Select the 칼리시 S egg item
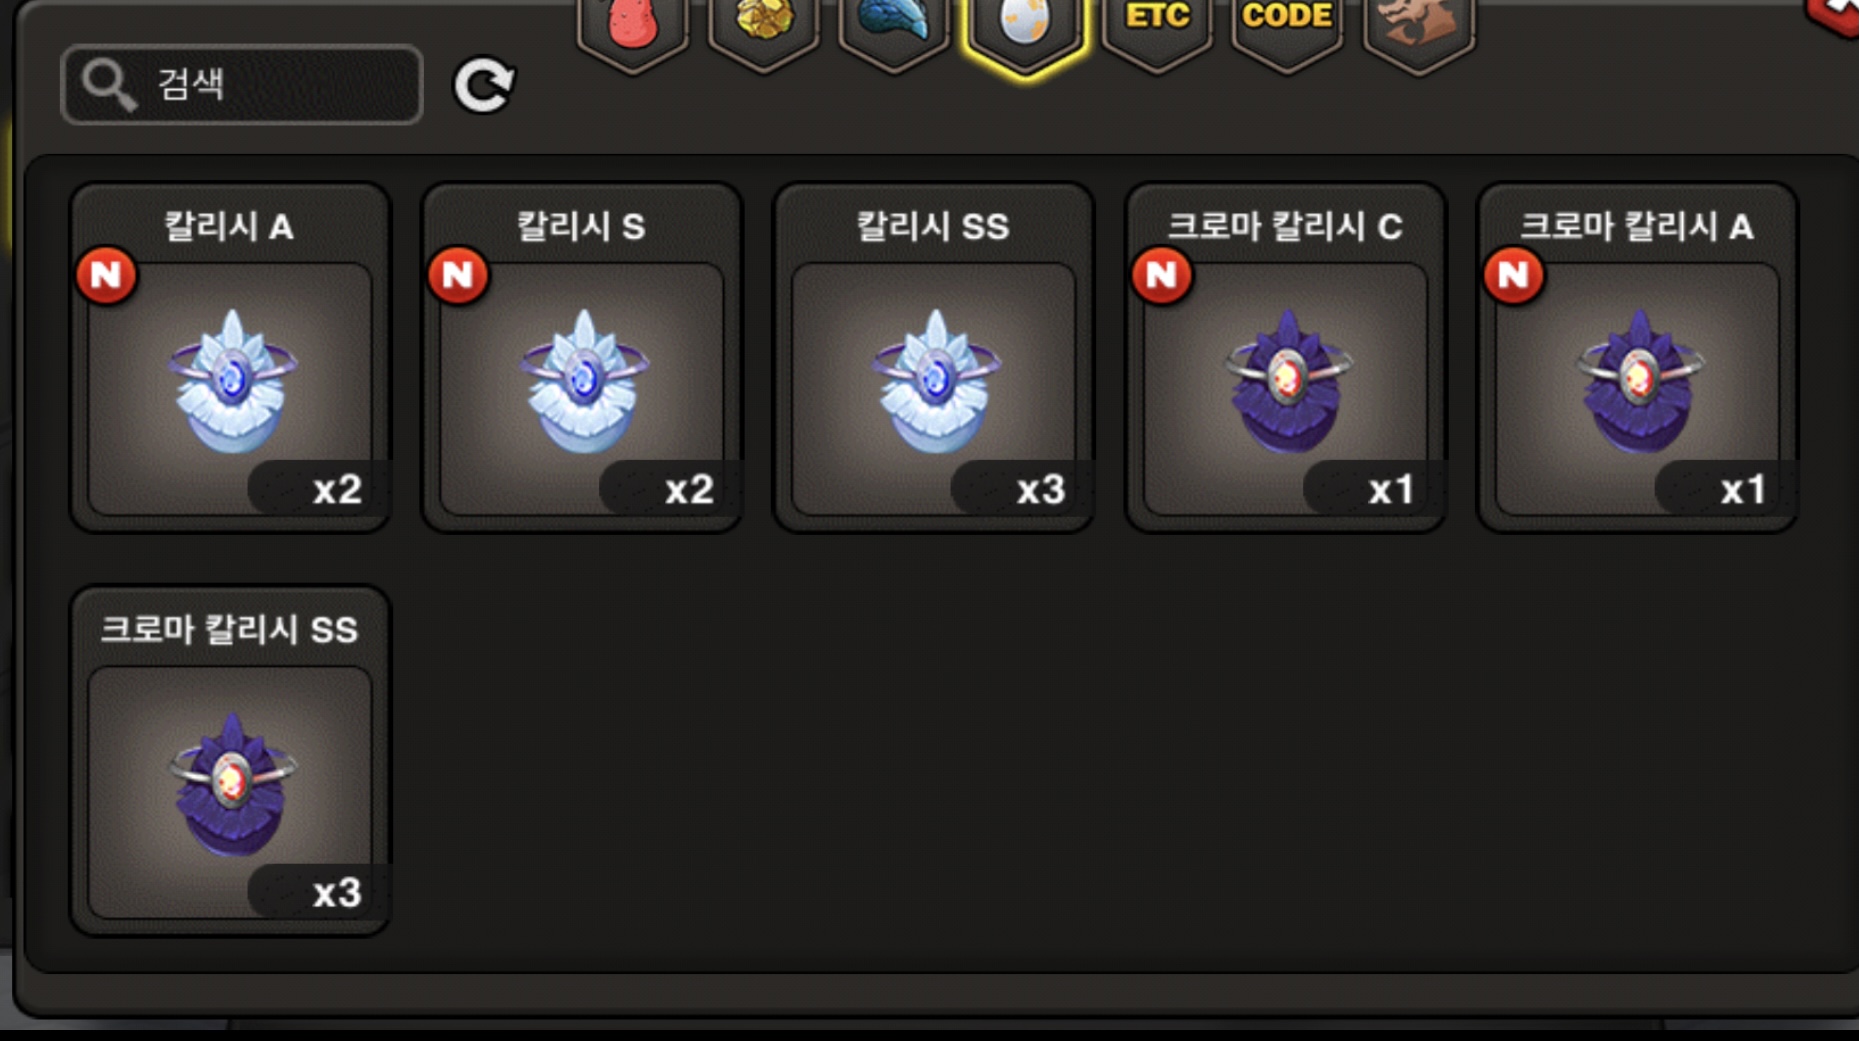 [x=582, y=357]
